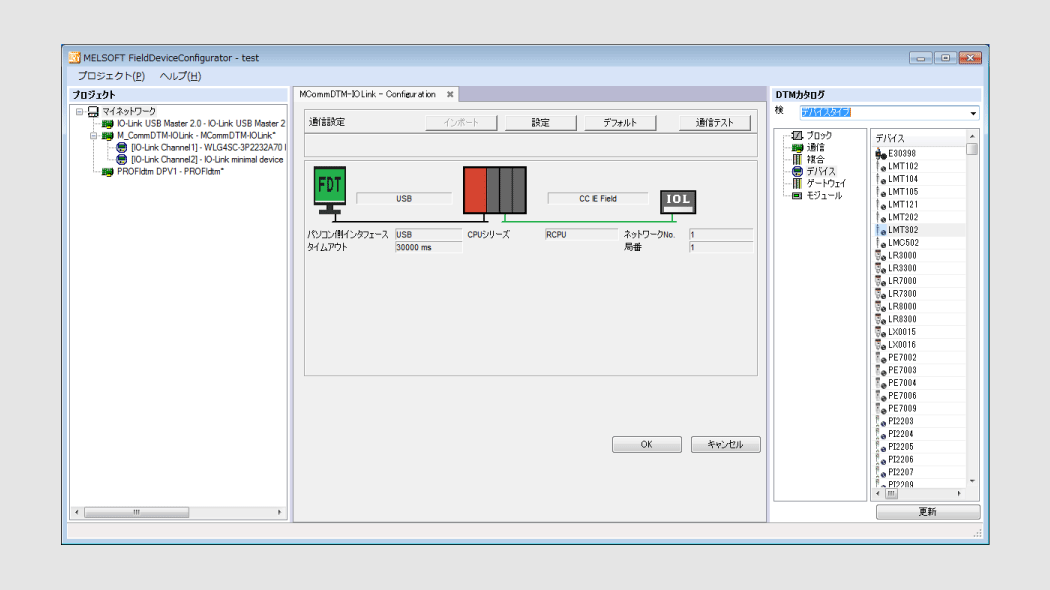Screen dimensions: 1050x590
Task: Select the ゲートウェイ category icon in catalog
Action: coord(797,183)
